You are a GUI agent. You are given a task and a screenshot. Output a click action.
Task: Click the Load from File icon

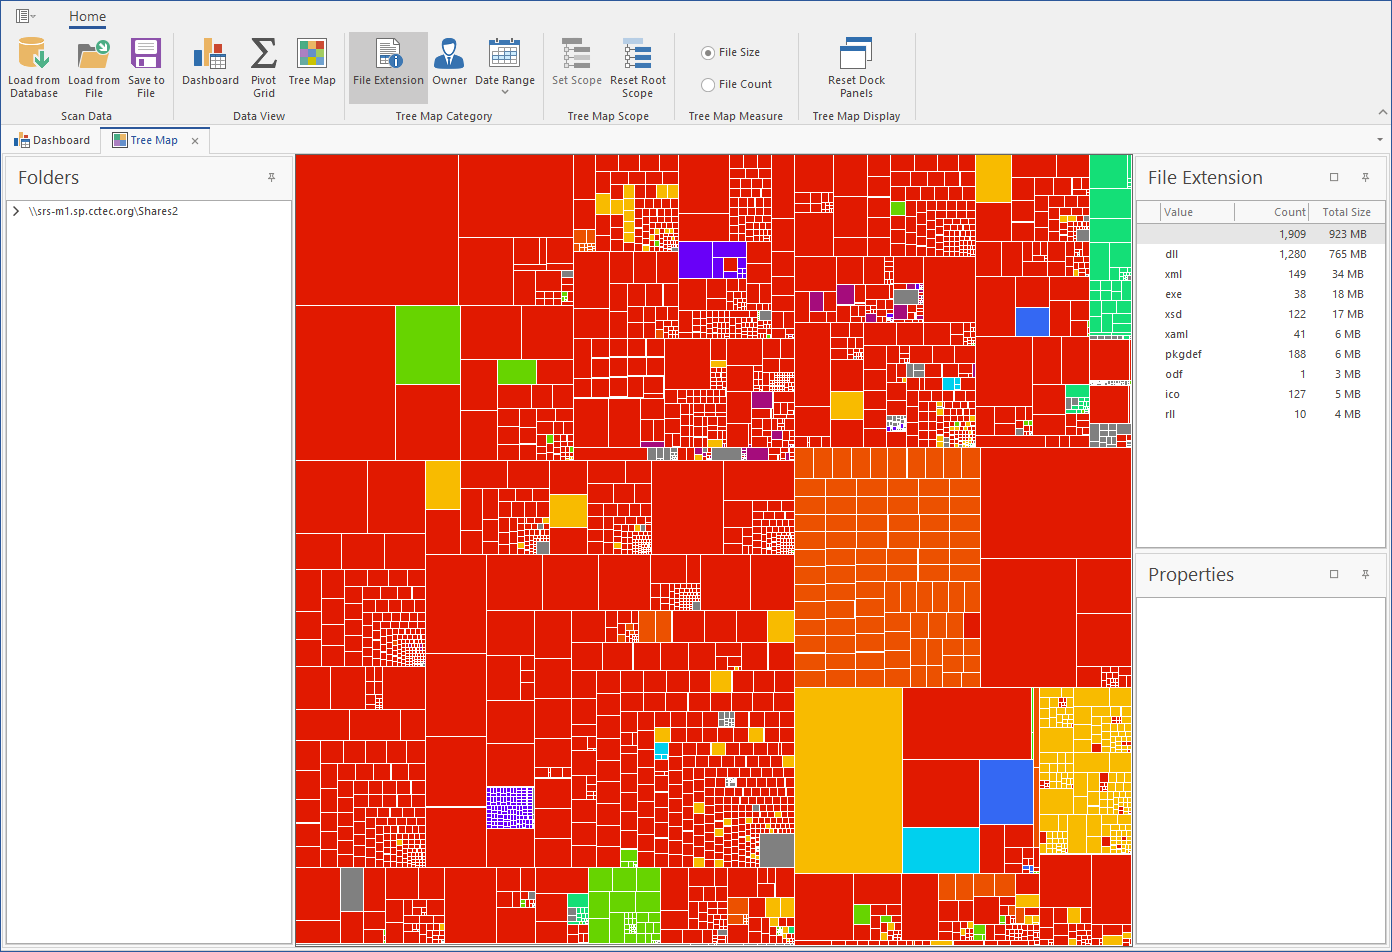click(x=94, y=54)
